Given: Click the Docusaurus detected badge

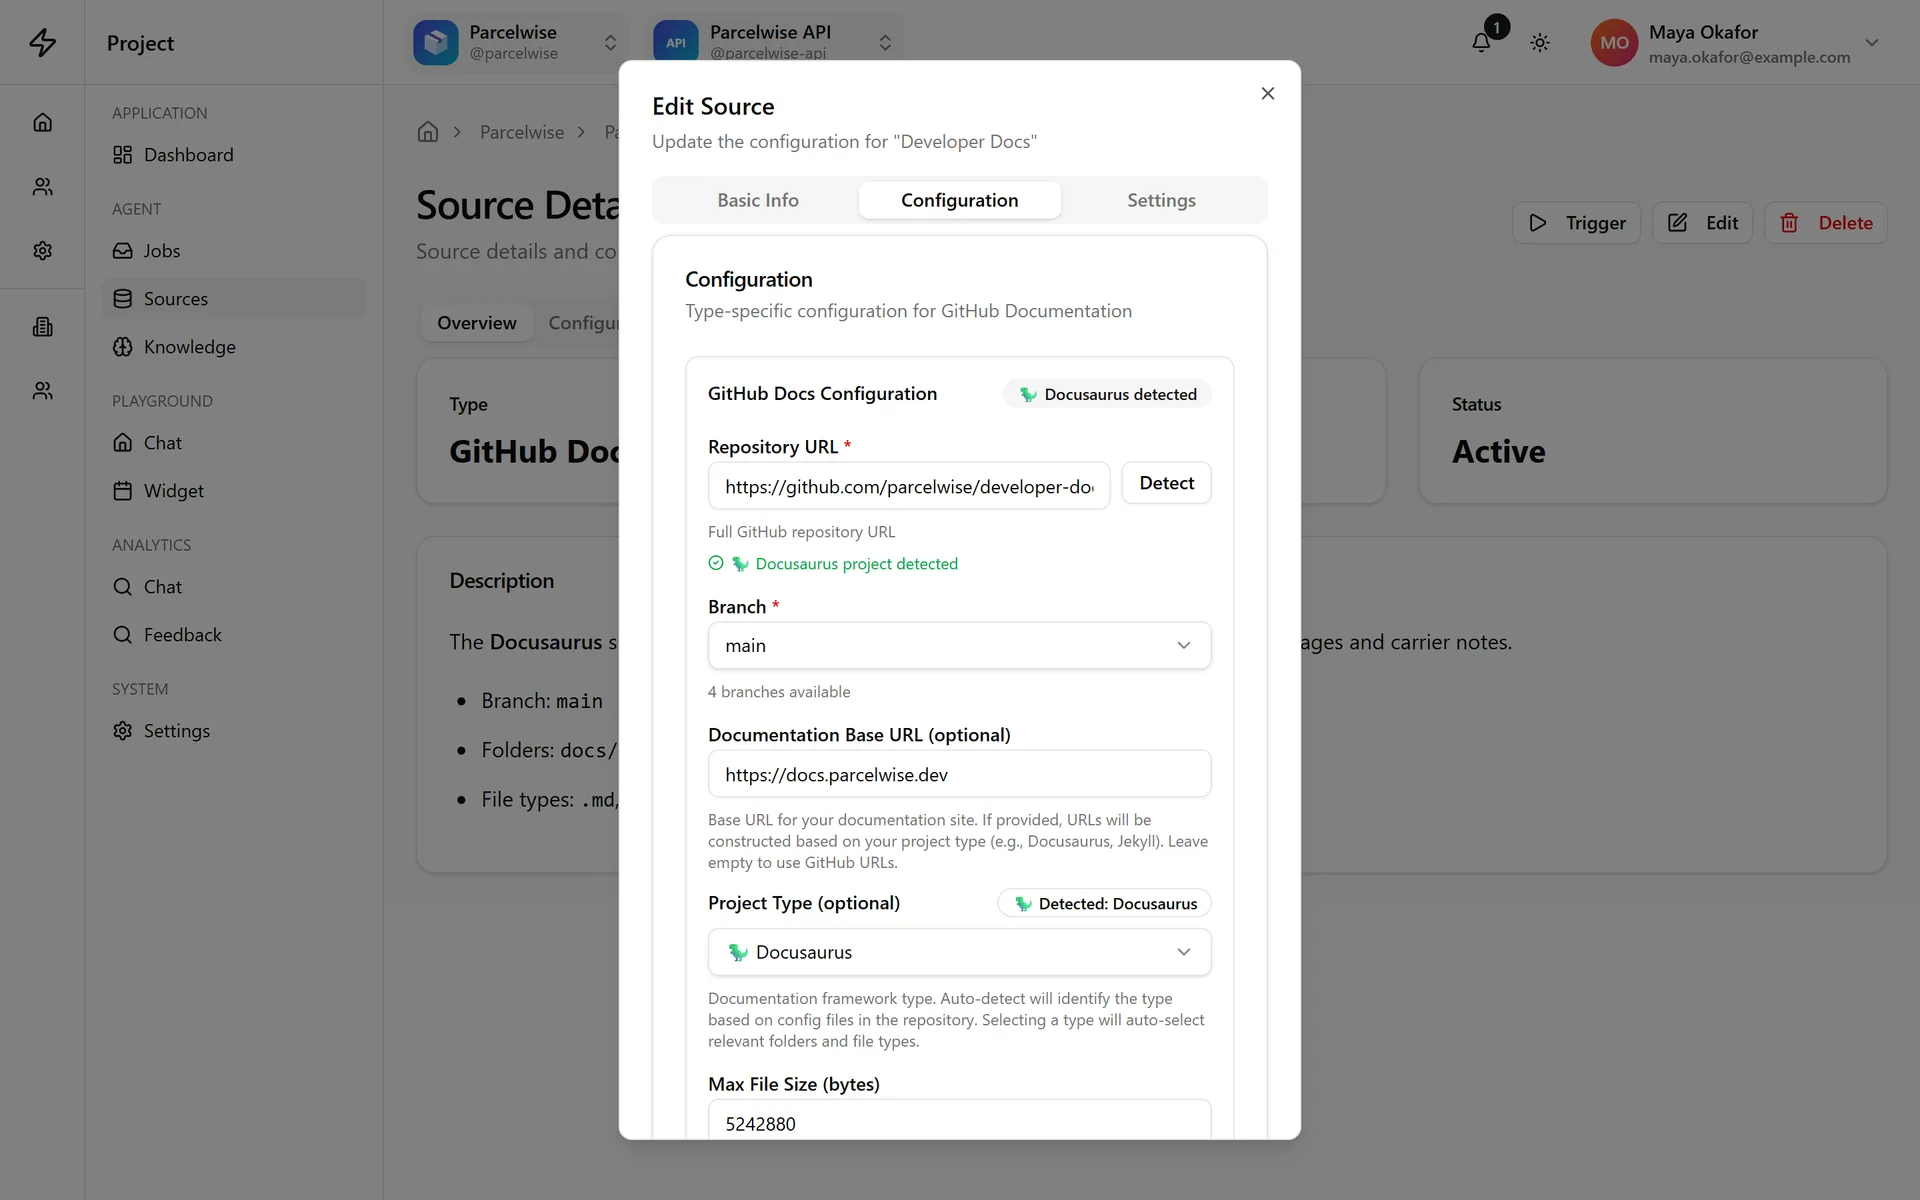Looking at the screenshot, I should pyautogui.click(x=1107, y=394).
